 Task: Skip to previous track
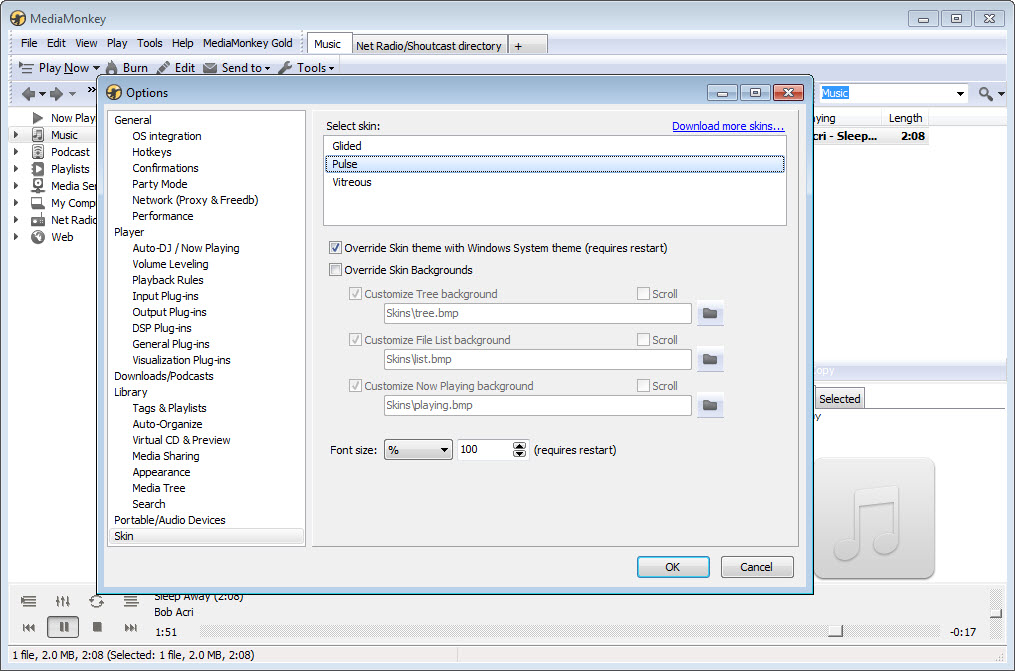[x=28, y=627]
